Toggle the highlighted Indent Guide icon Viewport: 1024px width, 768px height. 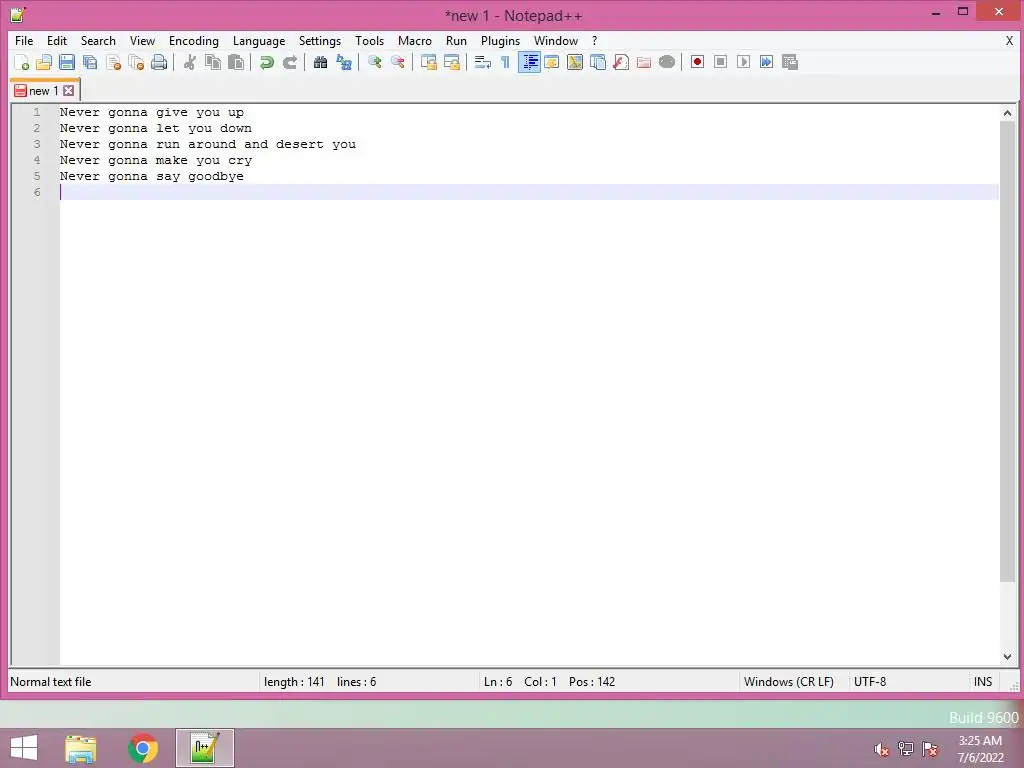click(529, 62)
